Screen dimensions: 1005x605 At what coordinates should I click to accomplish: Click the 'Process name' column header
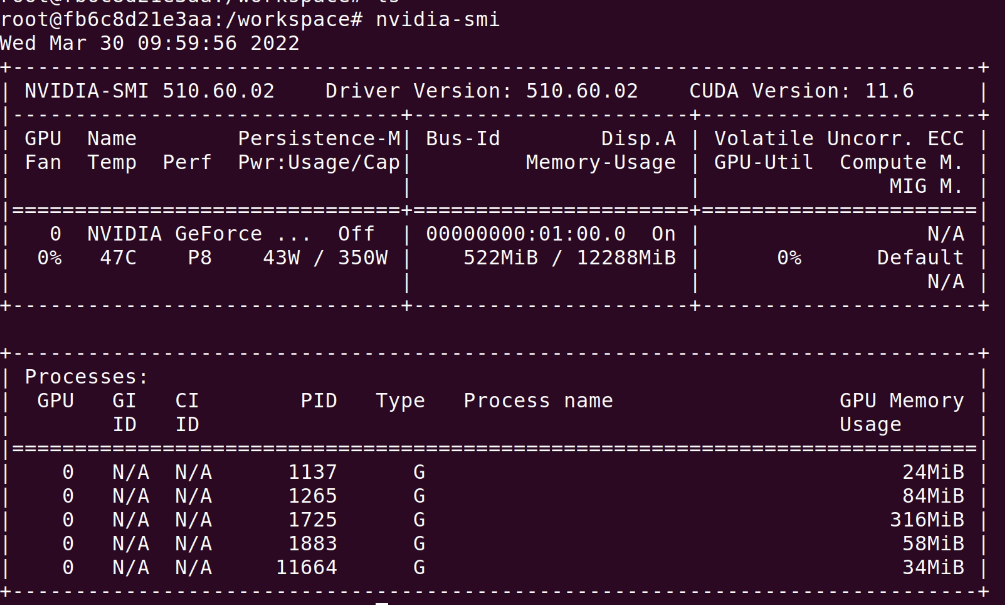point(538,401)
